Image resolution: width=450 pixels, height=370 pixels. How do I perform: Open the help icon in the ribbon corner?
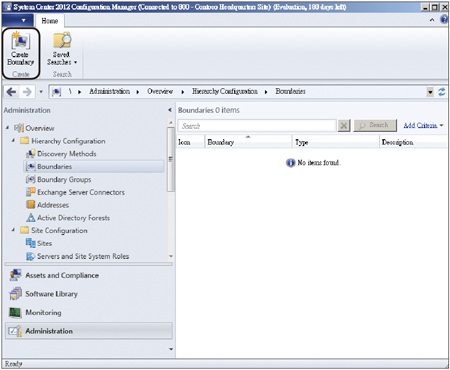point(444,20)
